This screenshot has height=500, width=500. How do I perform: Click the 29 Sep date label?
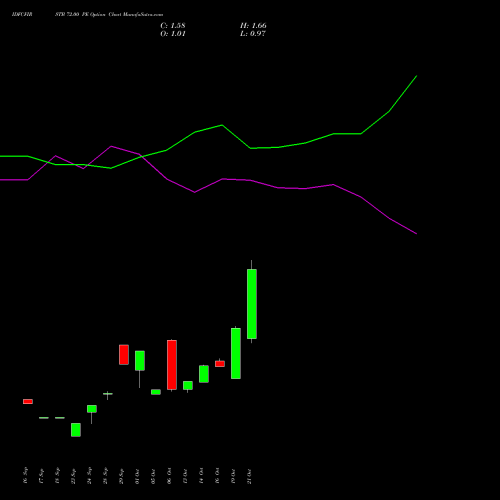click(122, 476)
